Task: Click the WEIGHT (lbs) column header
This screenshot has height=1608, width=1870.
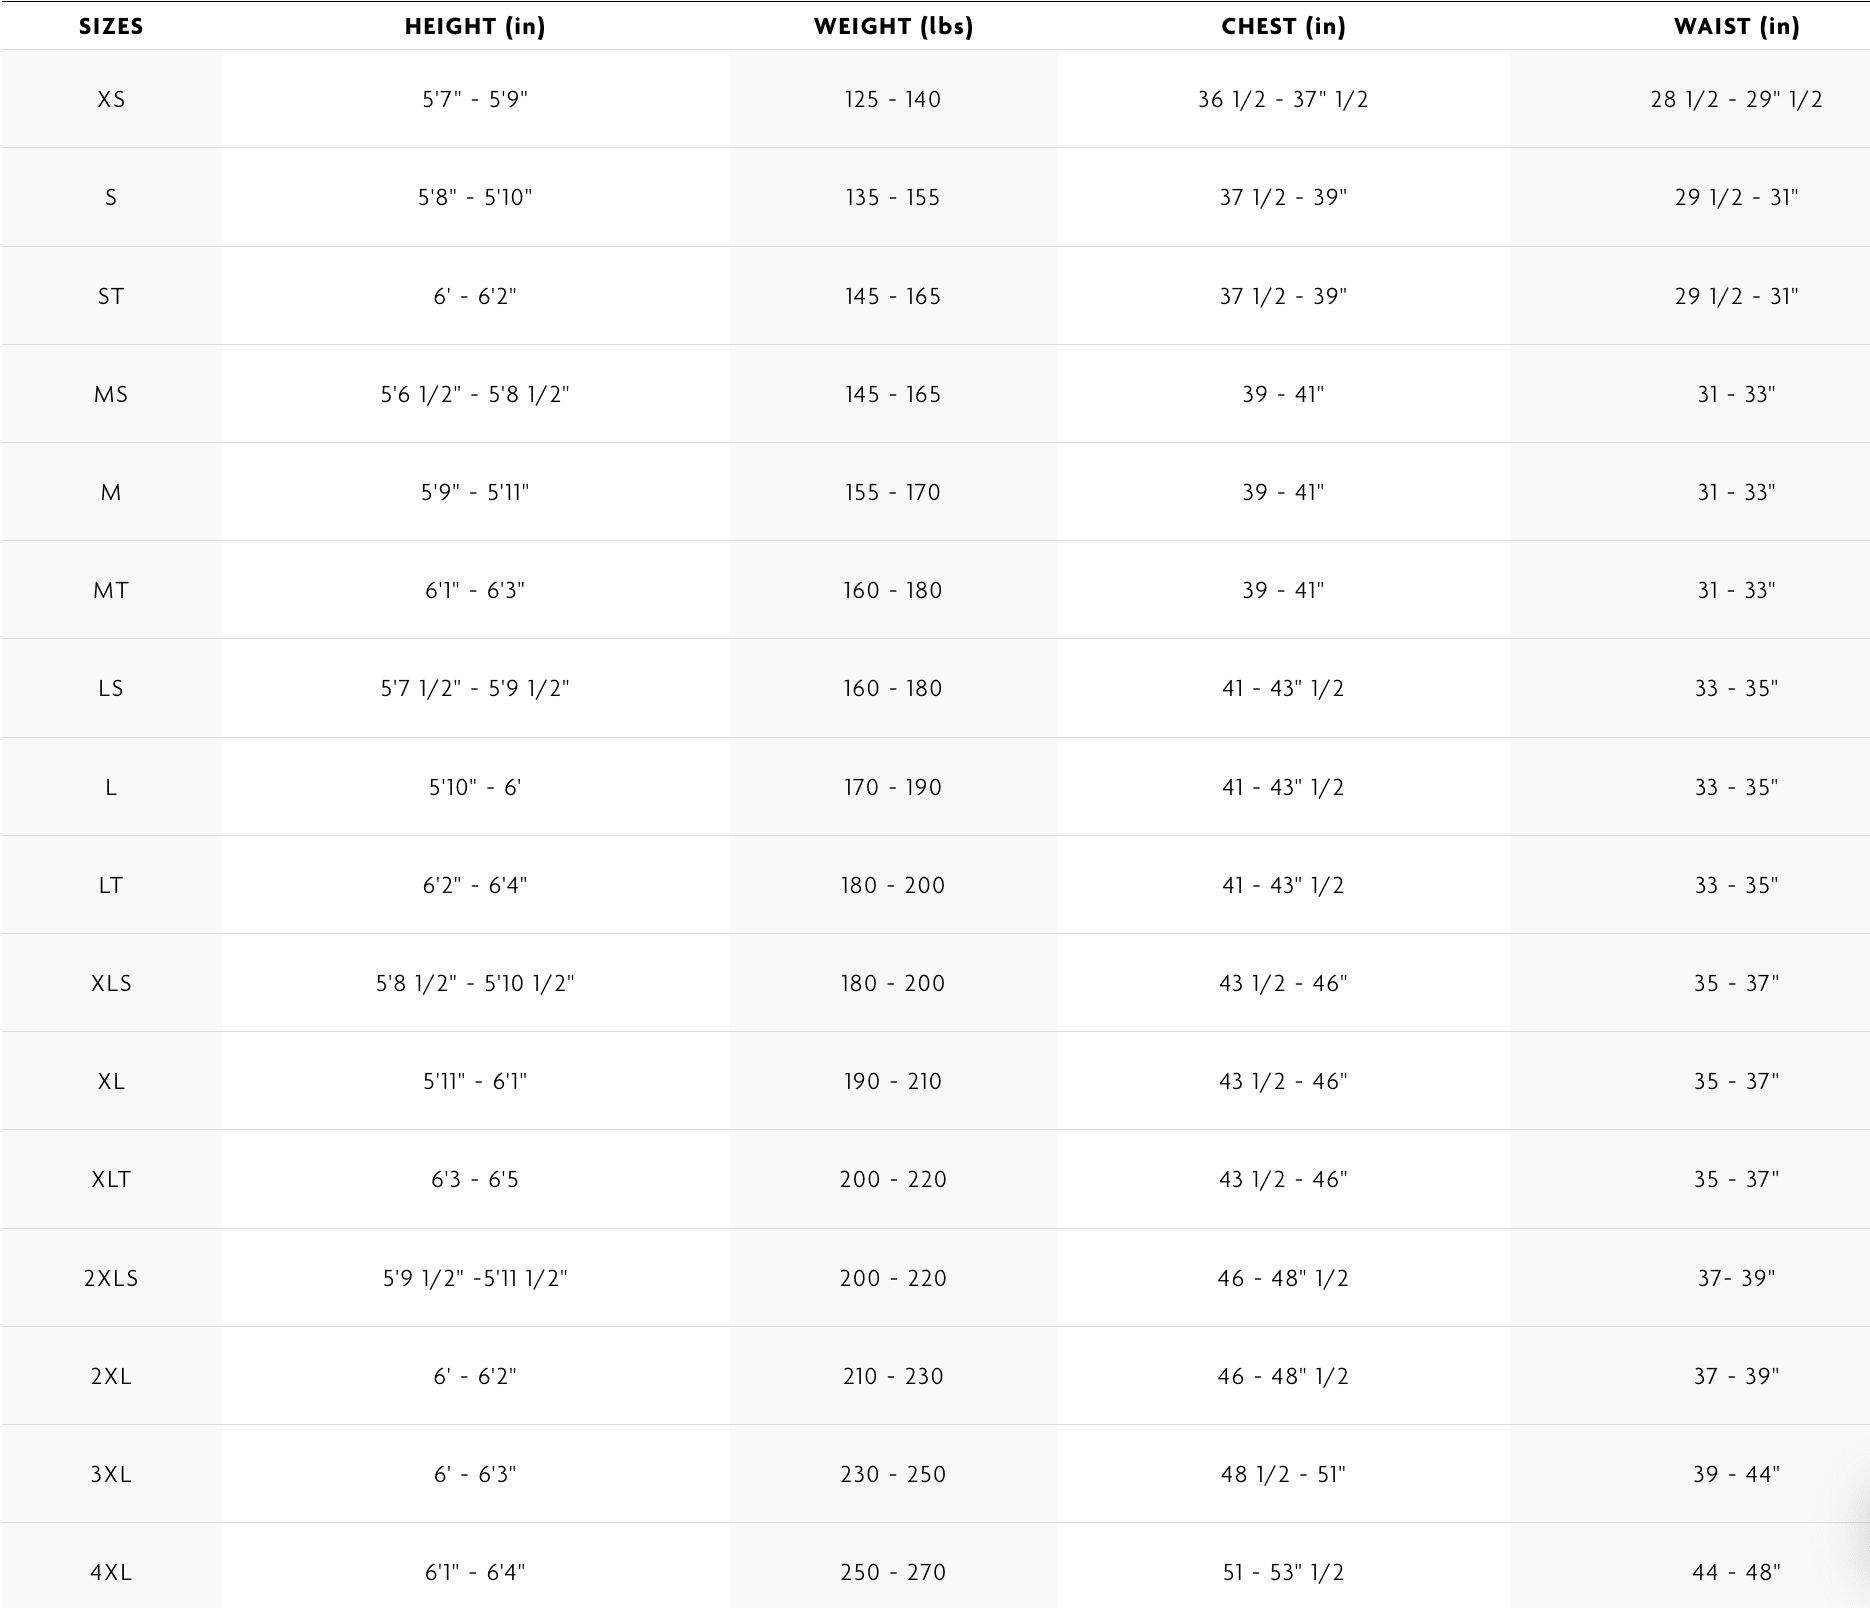Action: coord(893,27)
